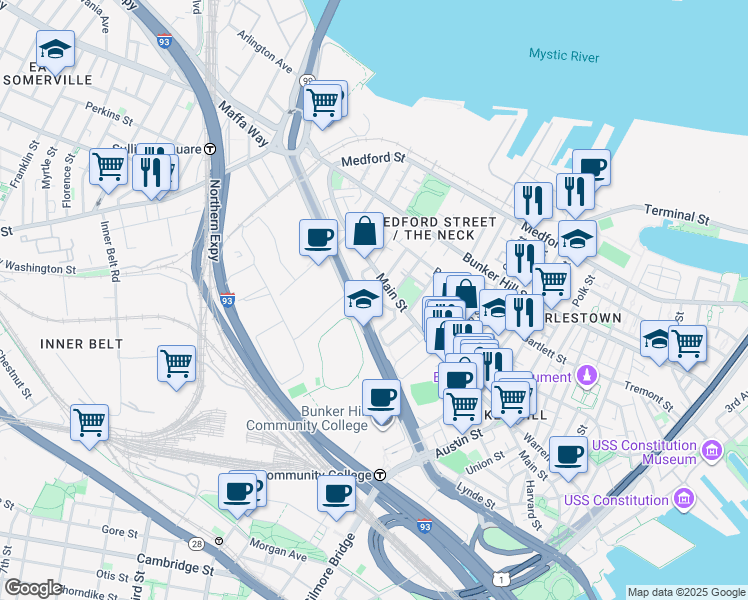Click the Morgan Ave street label
The image size is (748, 600).
click(278, 549)
